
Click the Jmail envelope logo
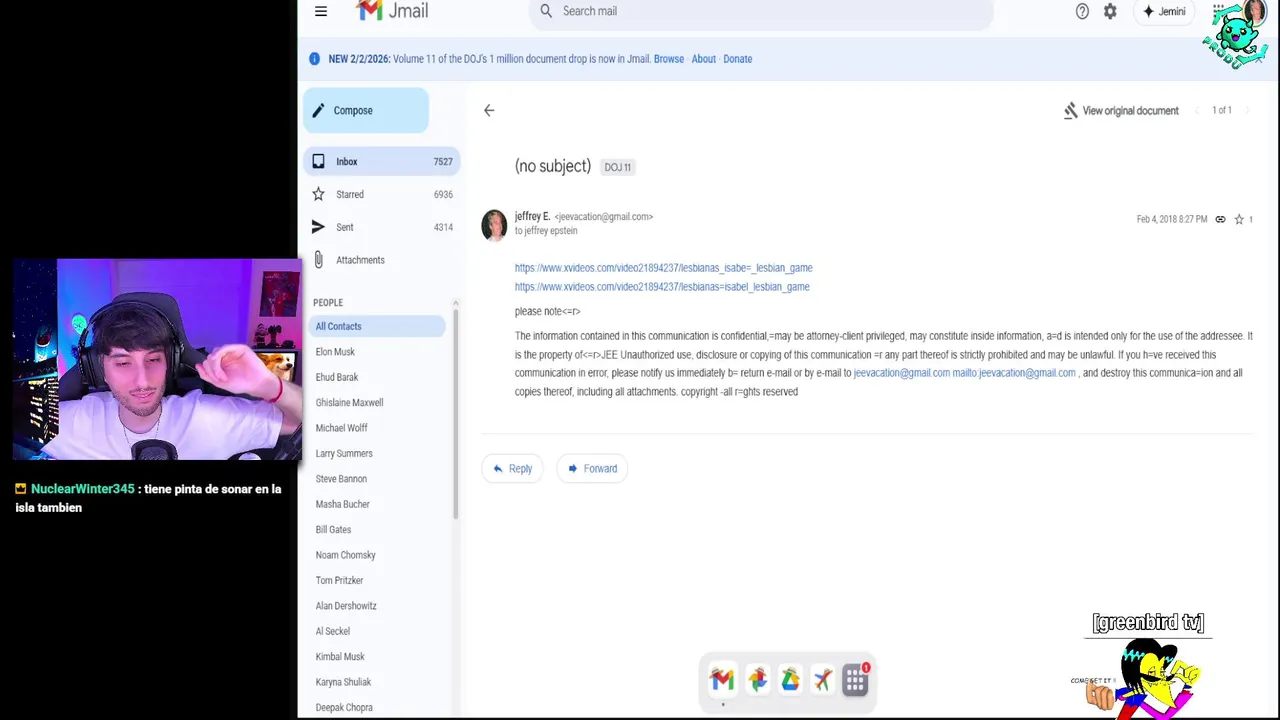click(x=369, y=10)
